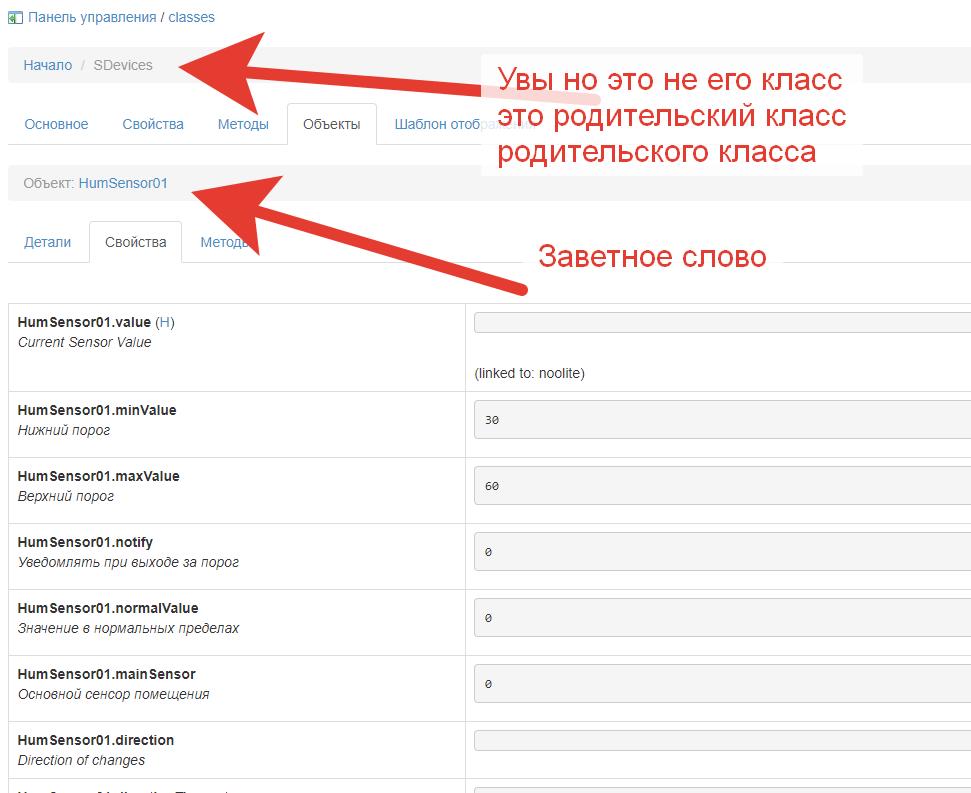The image size is (971, 793).
Task: Click the direction input field
Action: [x=722, y=740]
